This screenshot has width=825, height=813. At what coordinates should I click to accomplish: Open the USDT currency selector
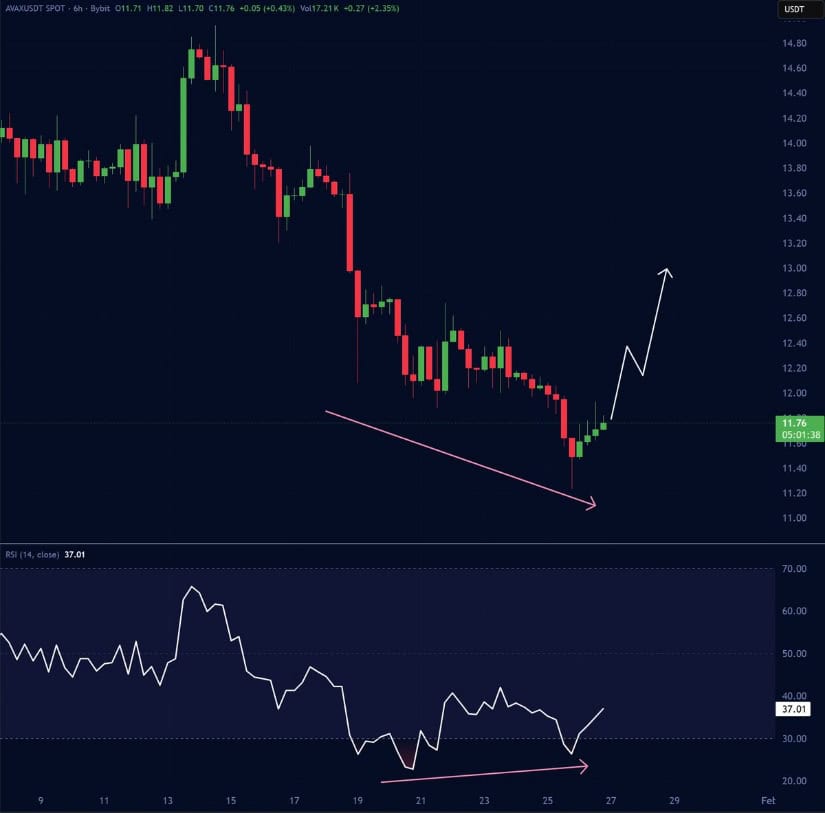[x=793, y=10]
